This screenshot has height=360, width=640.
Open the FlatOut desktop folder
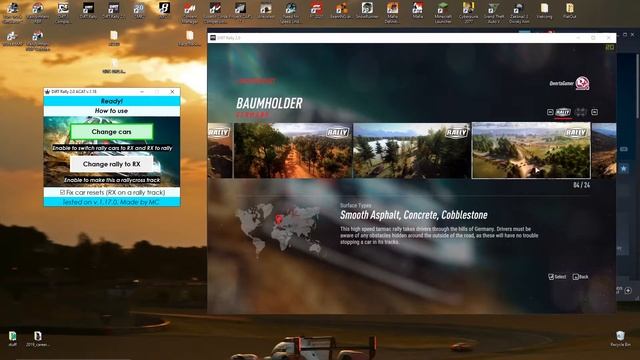tap(569, 11)
